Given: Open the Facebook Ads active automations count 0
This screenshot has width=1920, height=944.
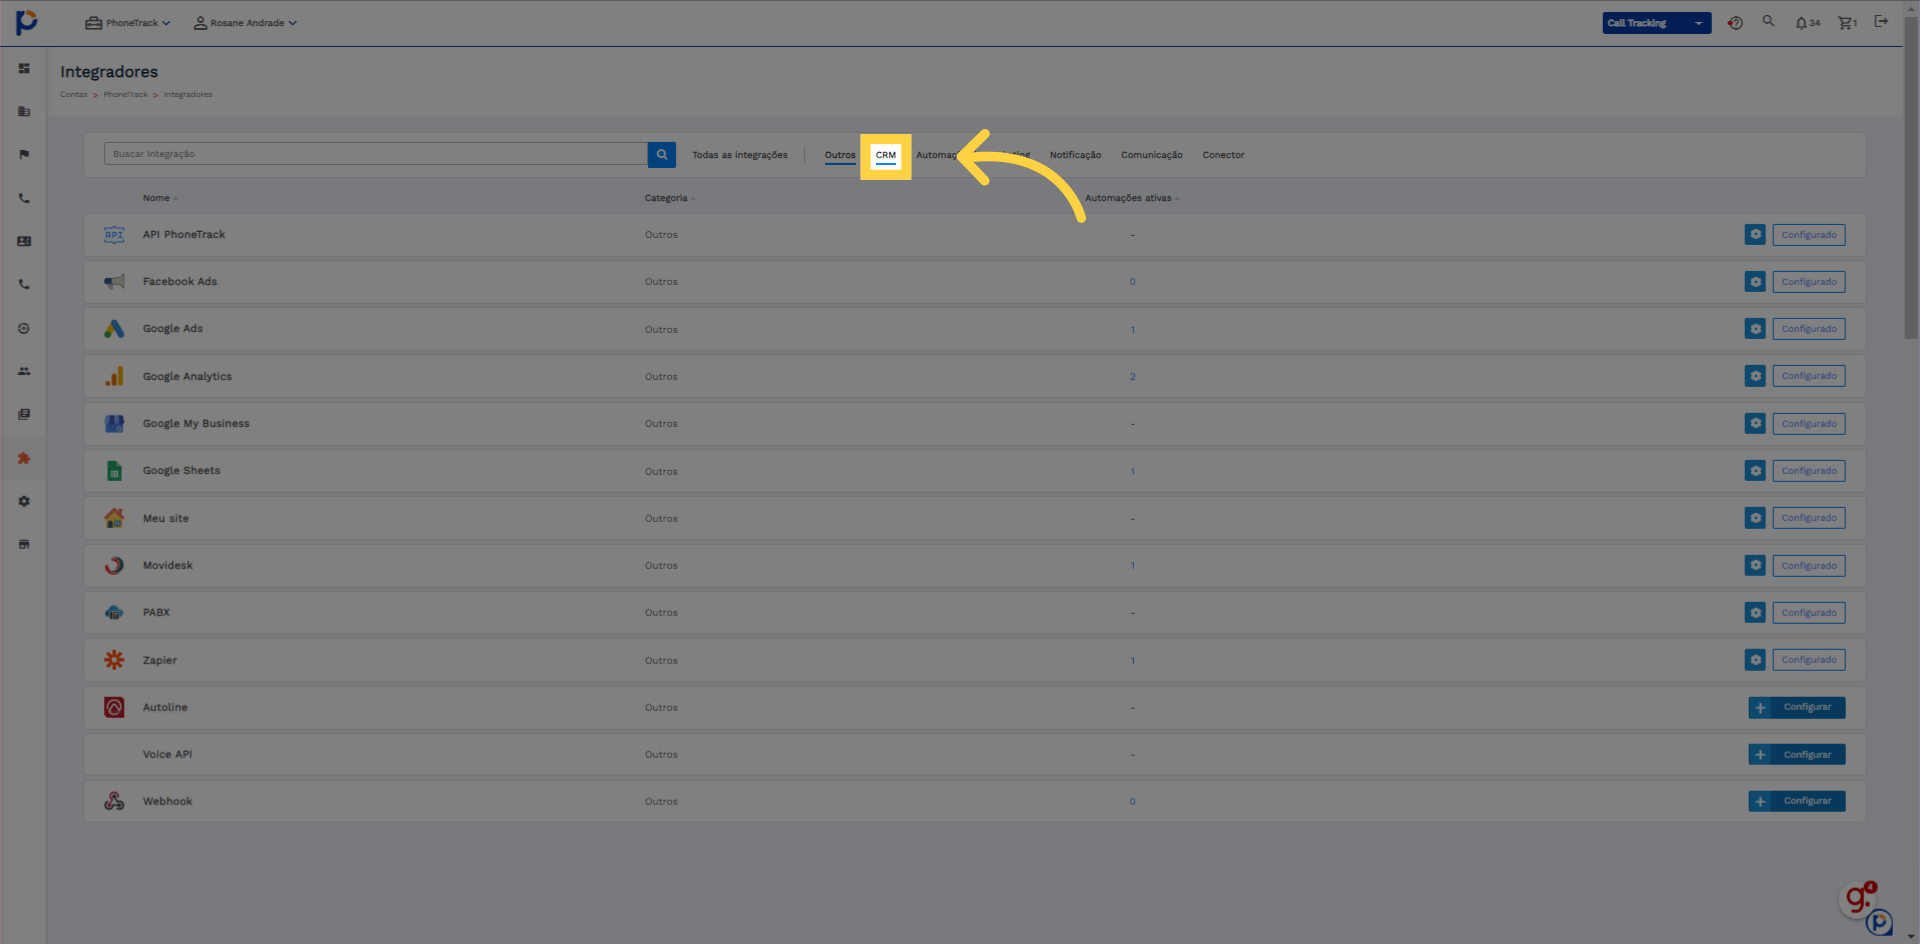Looking at the screenshot, I should point(1132,282).
